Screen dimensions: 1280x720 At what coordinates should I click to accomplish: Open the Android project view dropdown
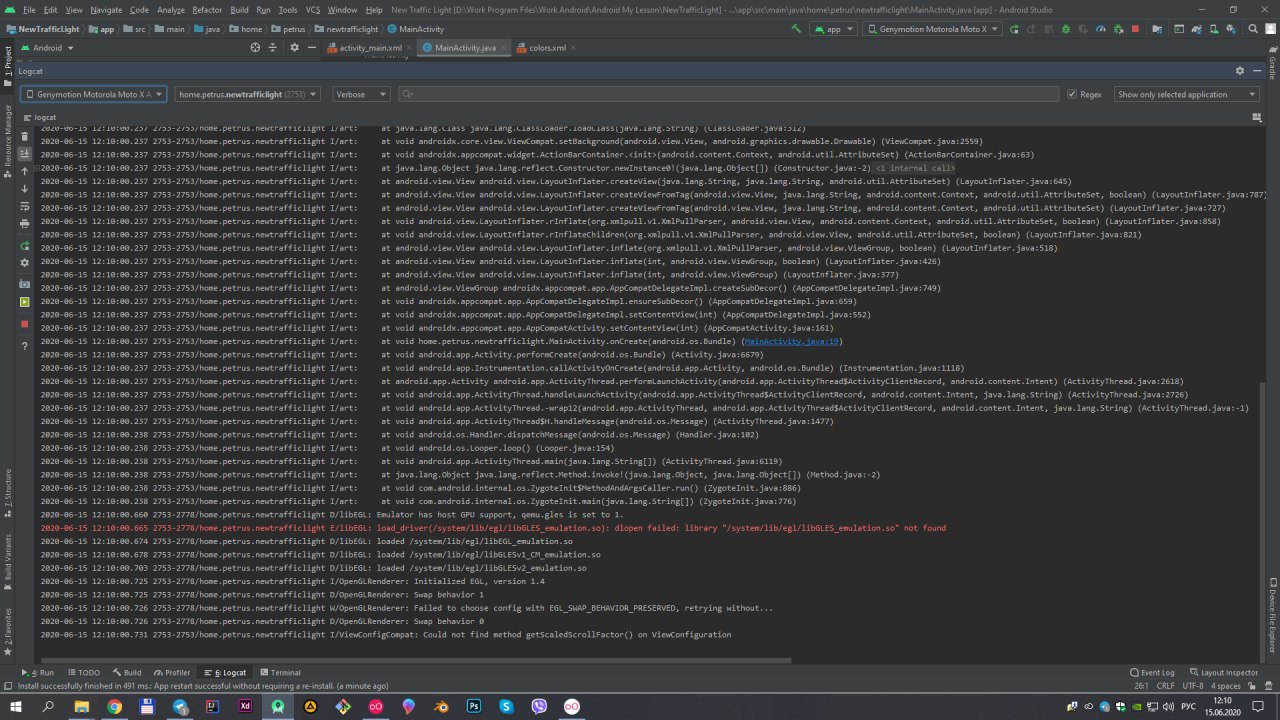[x=47, y=47]
